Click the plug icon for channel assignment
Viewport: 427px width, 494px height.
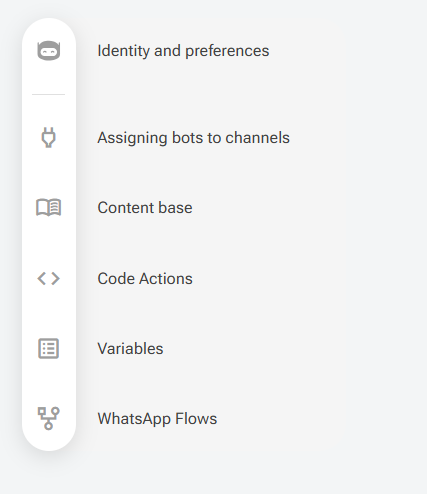point(49,137)
